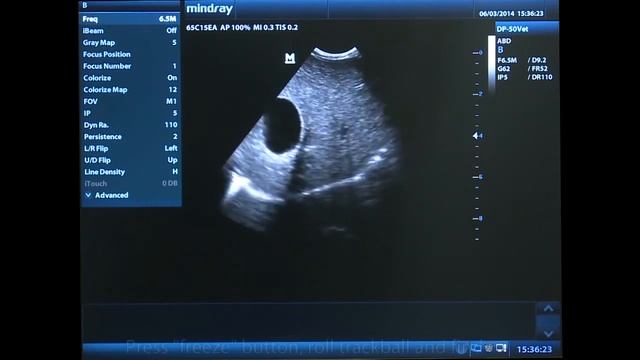
Task: Click the scrollbar thumb between chevrons
Action: coord(548,321)
